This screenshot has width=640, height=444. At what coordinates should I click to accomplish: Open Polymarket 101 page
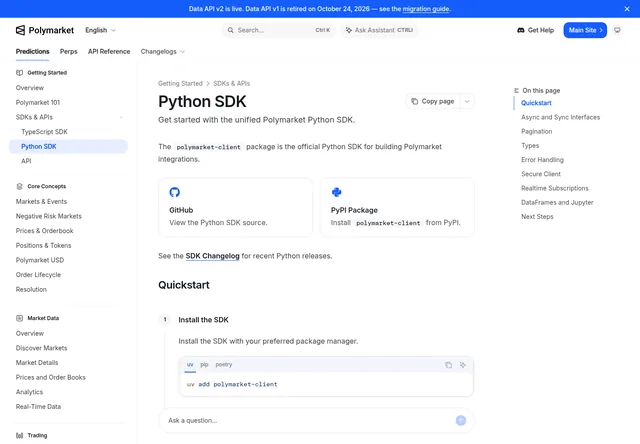click(38, 102)
